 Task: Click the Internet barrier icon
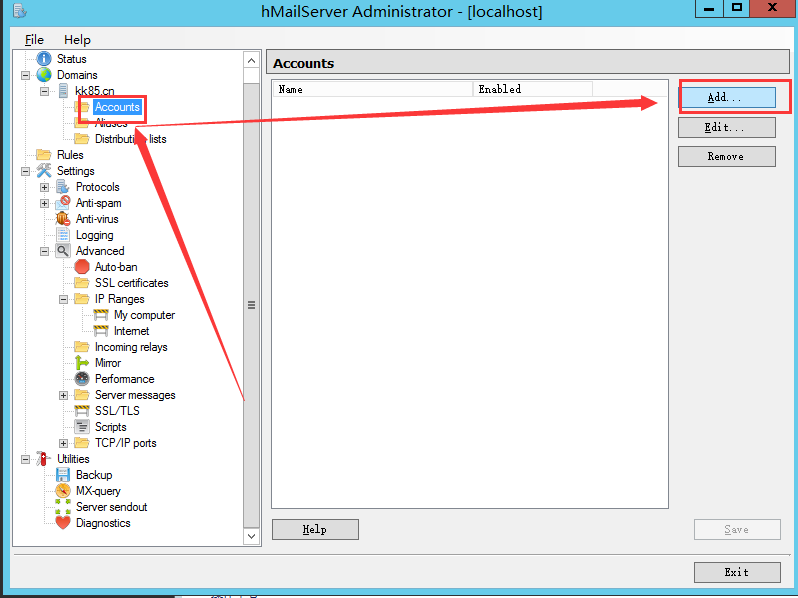pos(101,331)
